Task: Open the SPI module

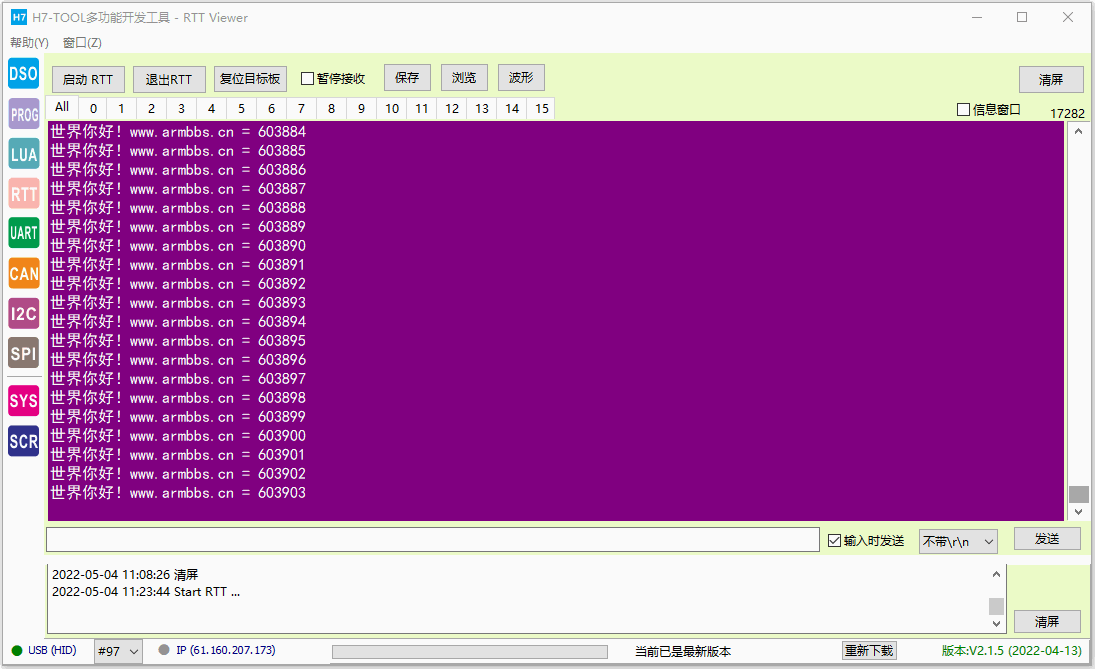Action: [x=24, y=353]
